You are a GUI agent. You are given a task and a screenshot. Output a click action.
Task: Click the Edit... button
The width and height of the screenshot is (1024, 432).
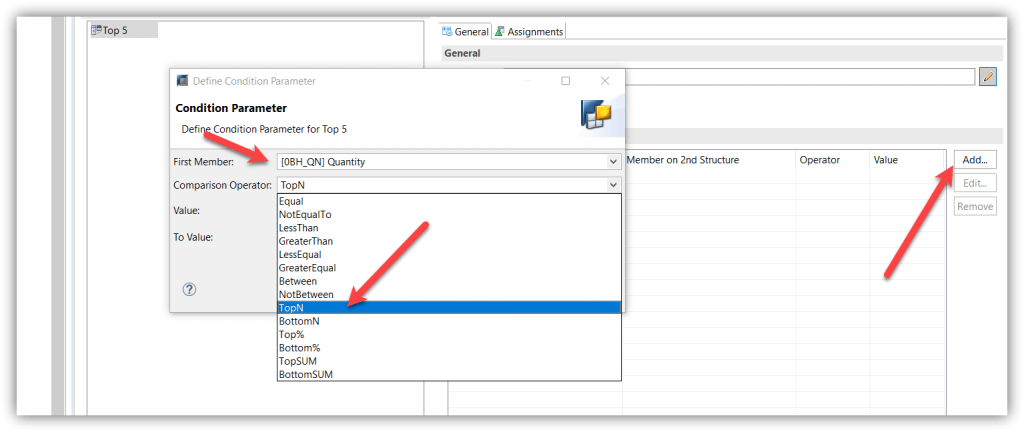[975, 183]
